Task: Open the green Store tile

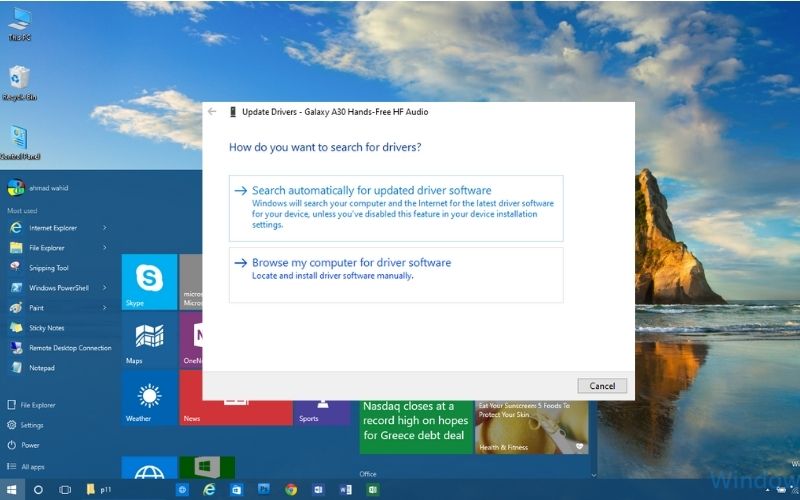Action: click(207, 468)
